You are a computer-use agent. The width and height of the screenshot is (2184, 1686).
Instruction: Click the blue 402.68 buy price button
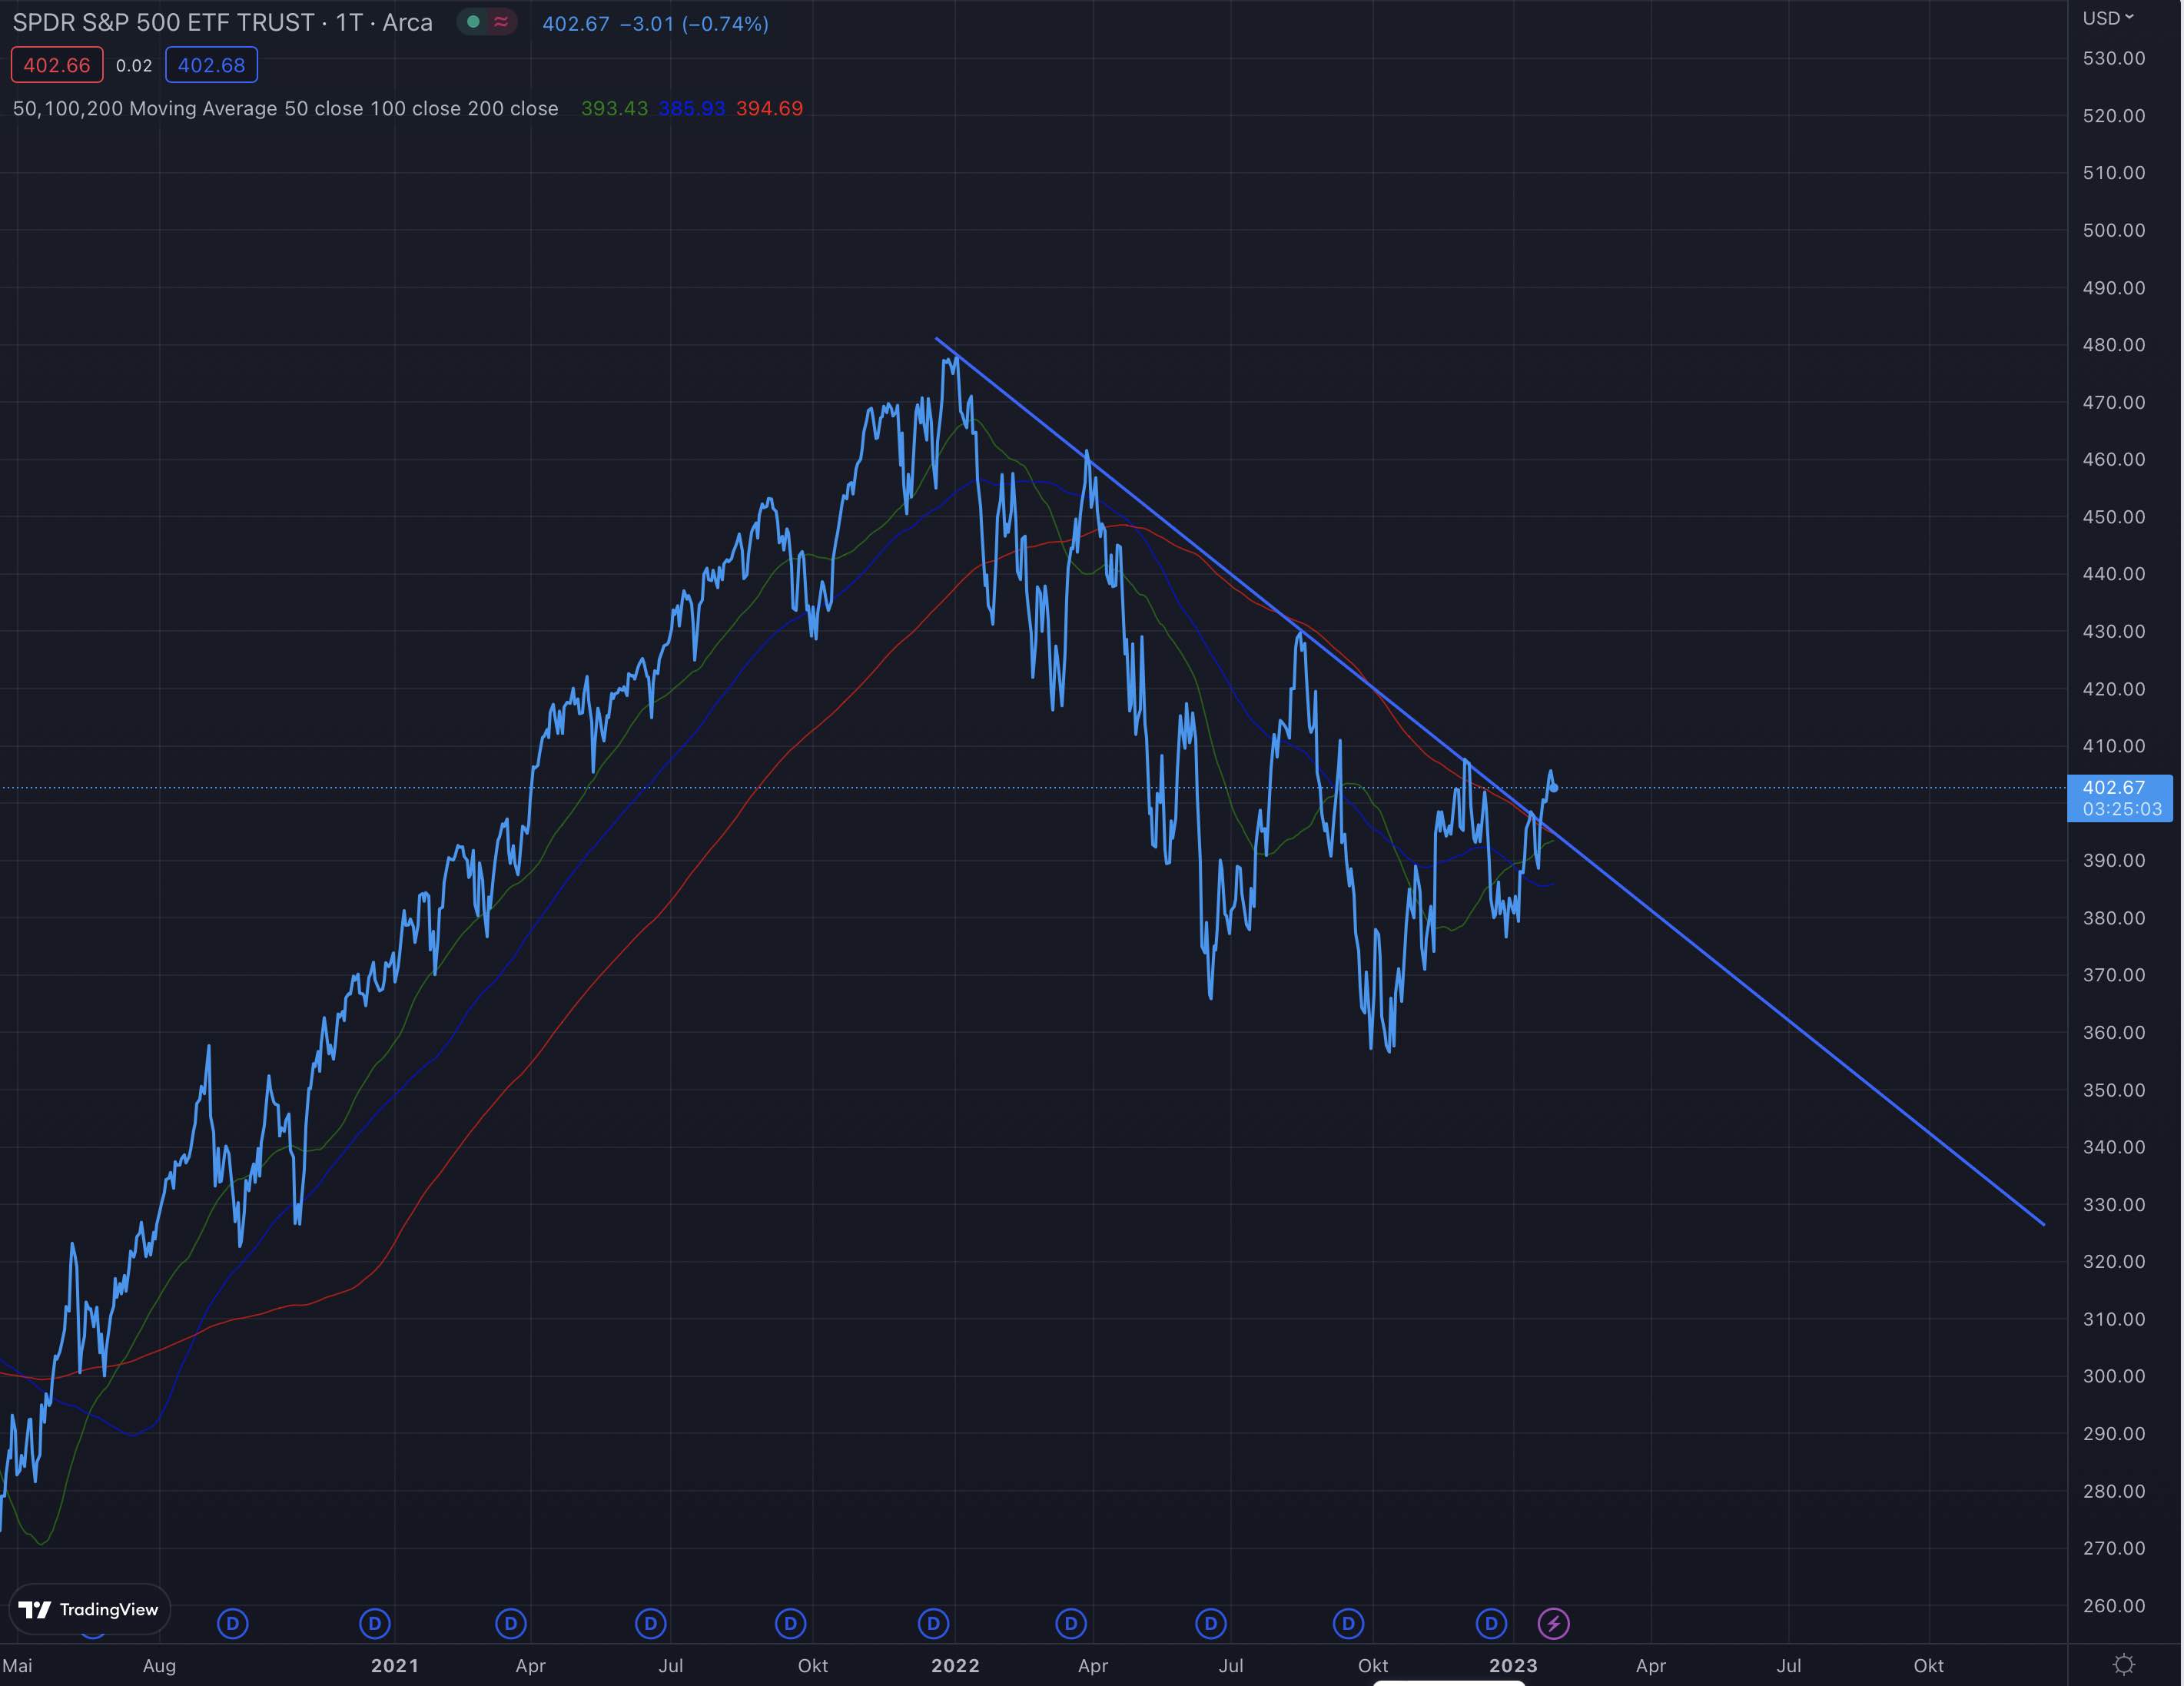click(x=211, y=65)
